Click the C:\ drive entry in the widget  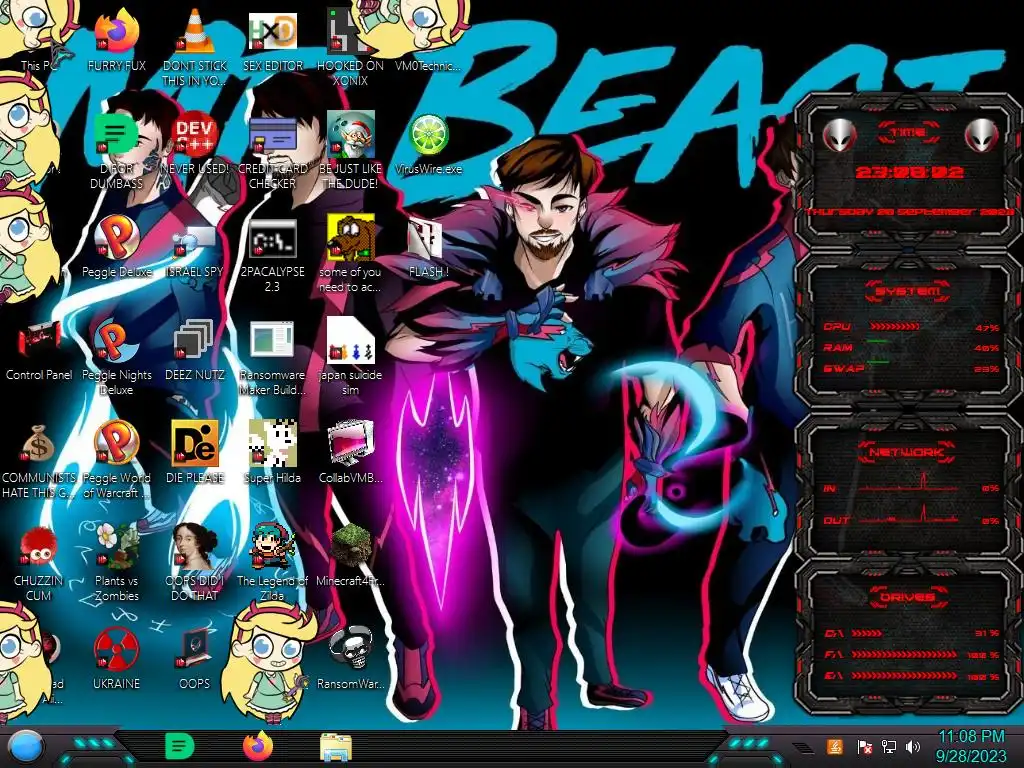click(x=911, y=633)
